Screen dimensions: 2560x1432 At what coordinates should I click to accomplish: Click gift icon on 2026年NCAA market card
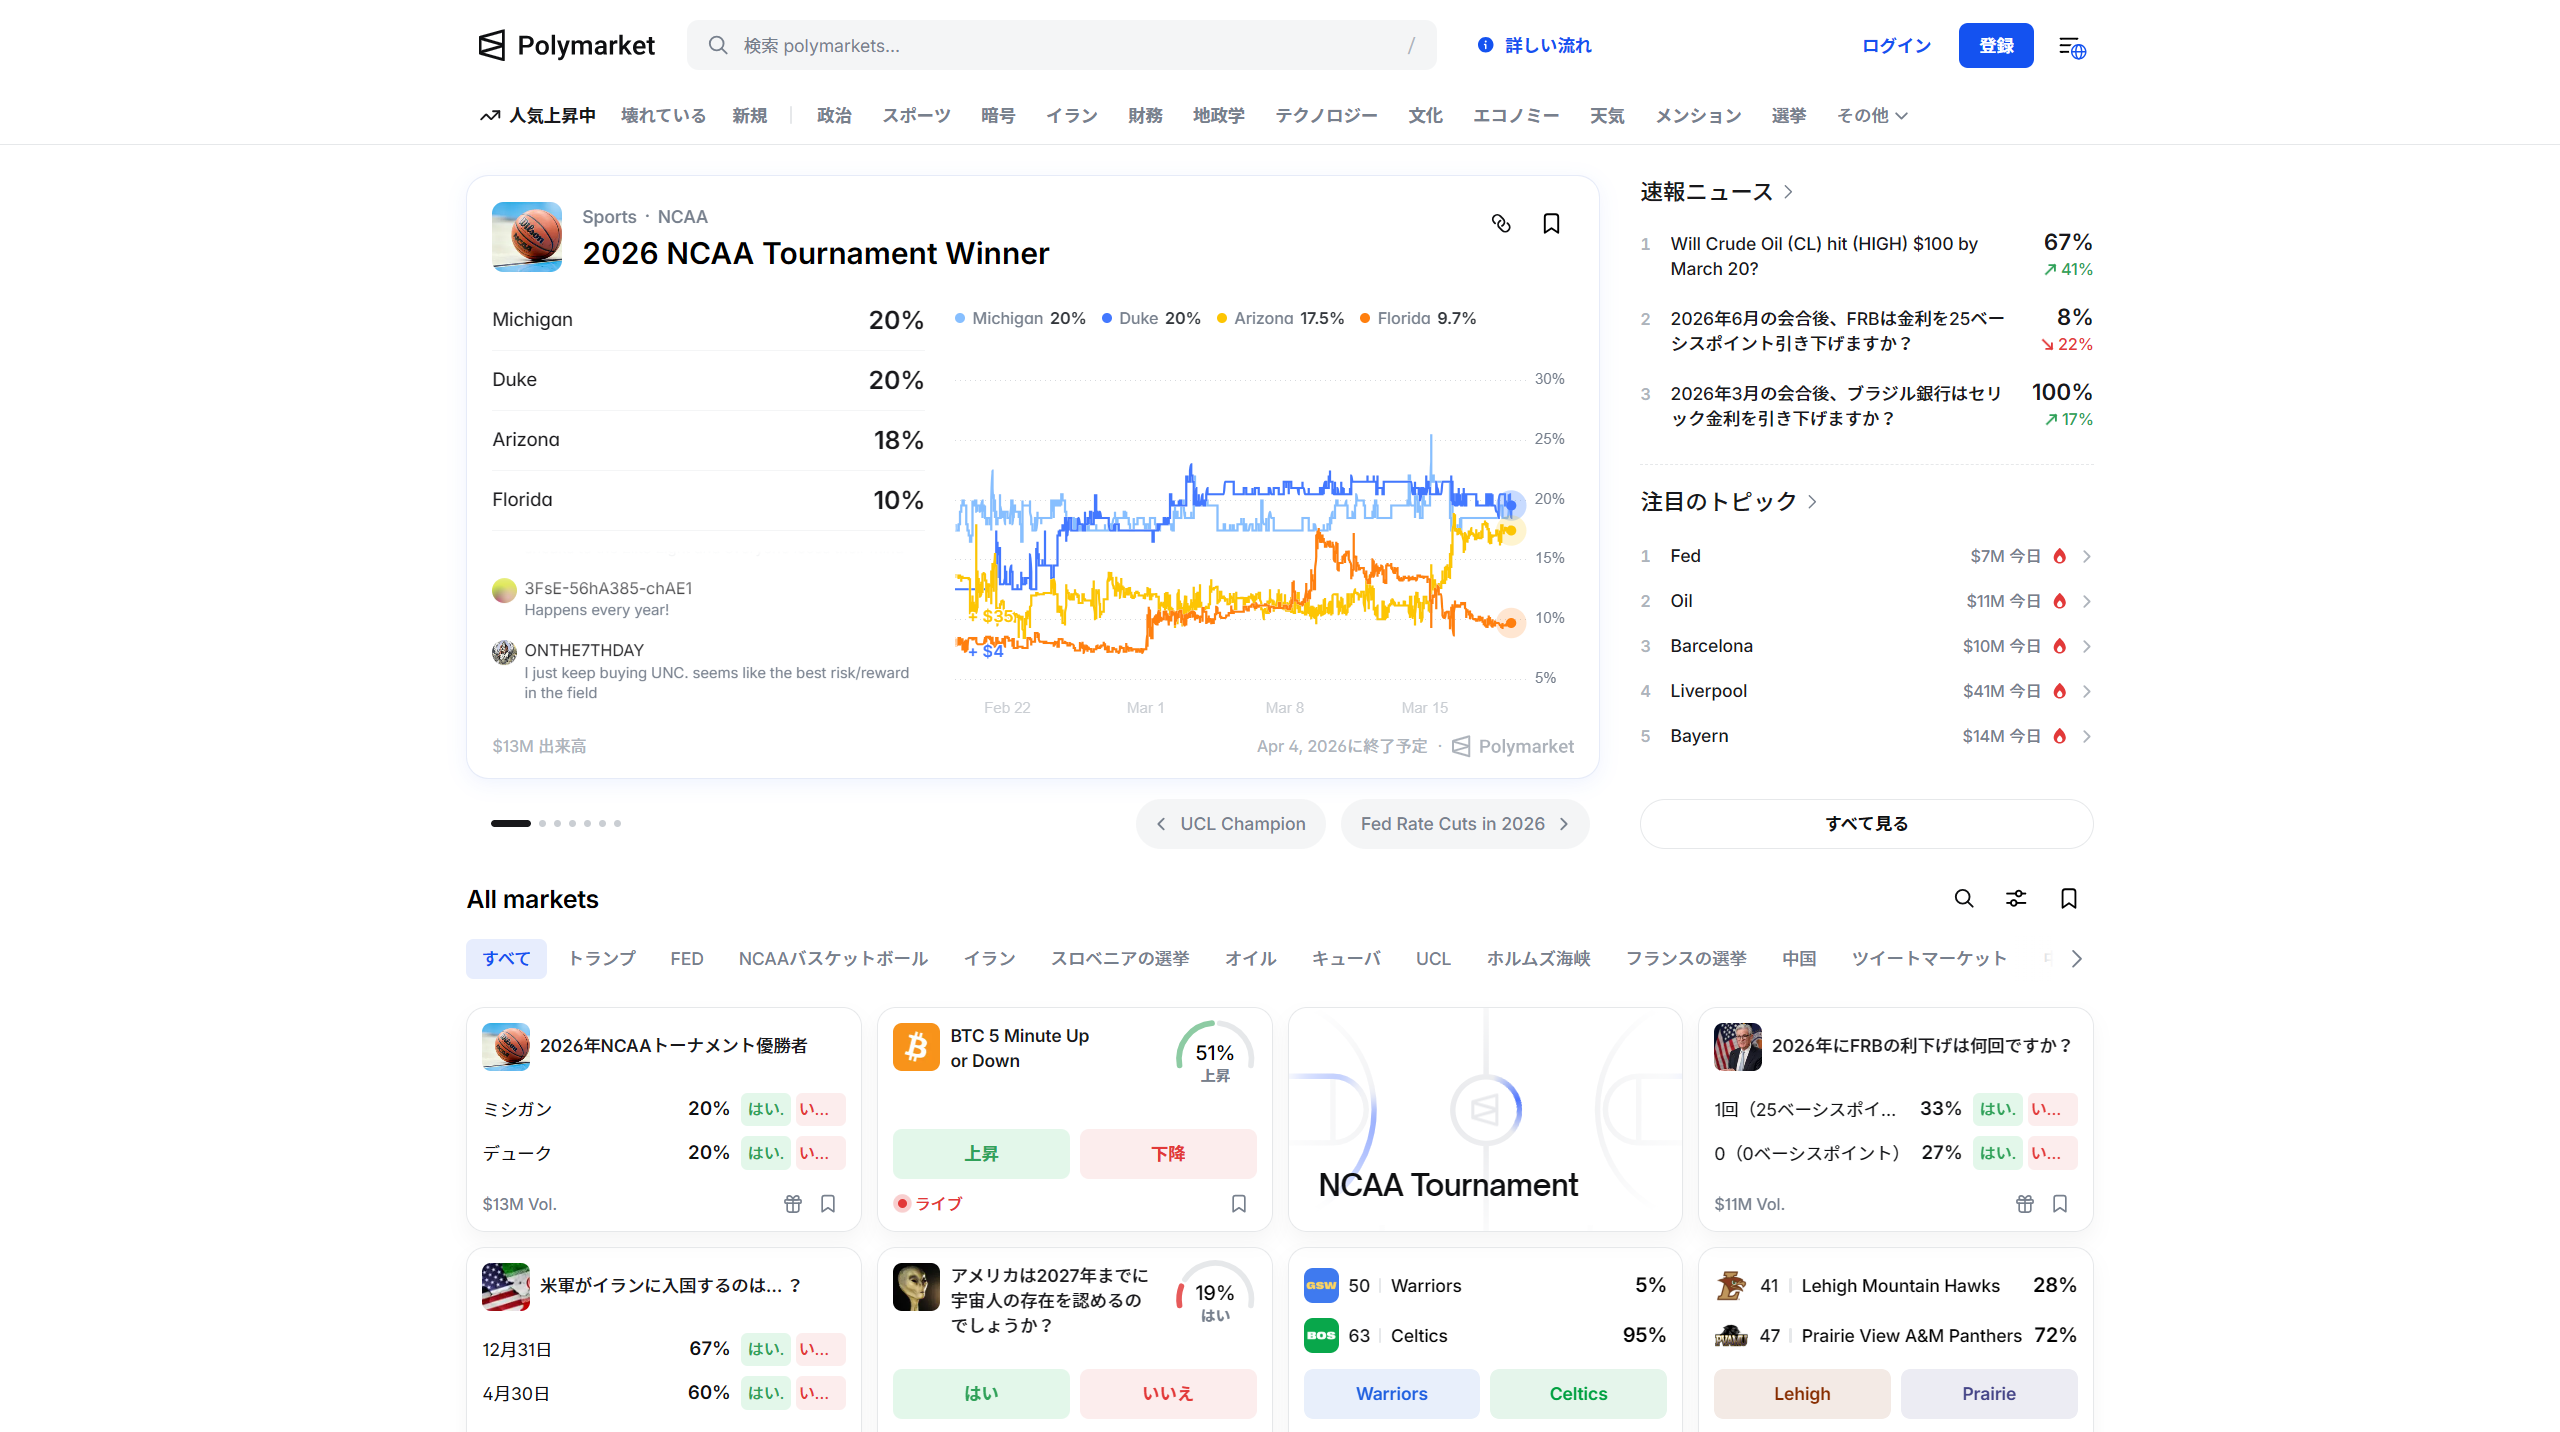793,1204
